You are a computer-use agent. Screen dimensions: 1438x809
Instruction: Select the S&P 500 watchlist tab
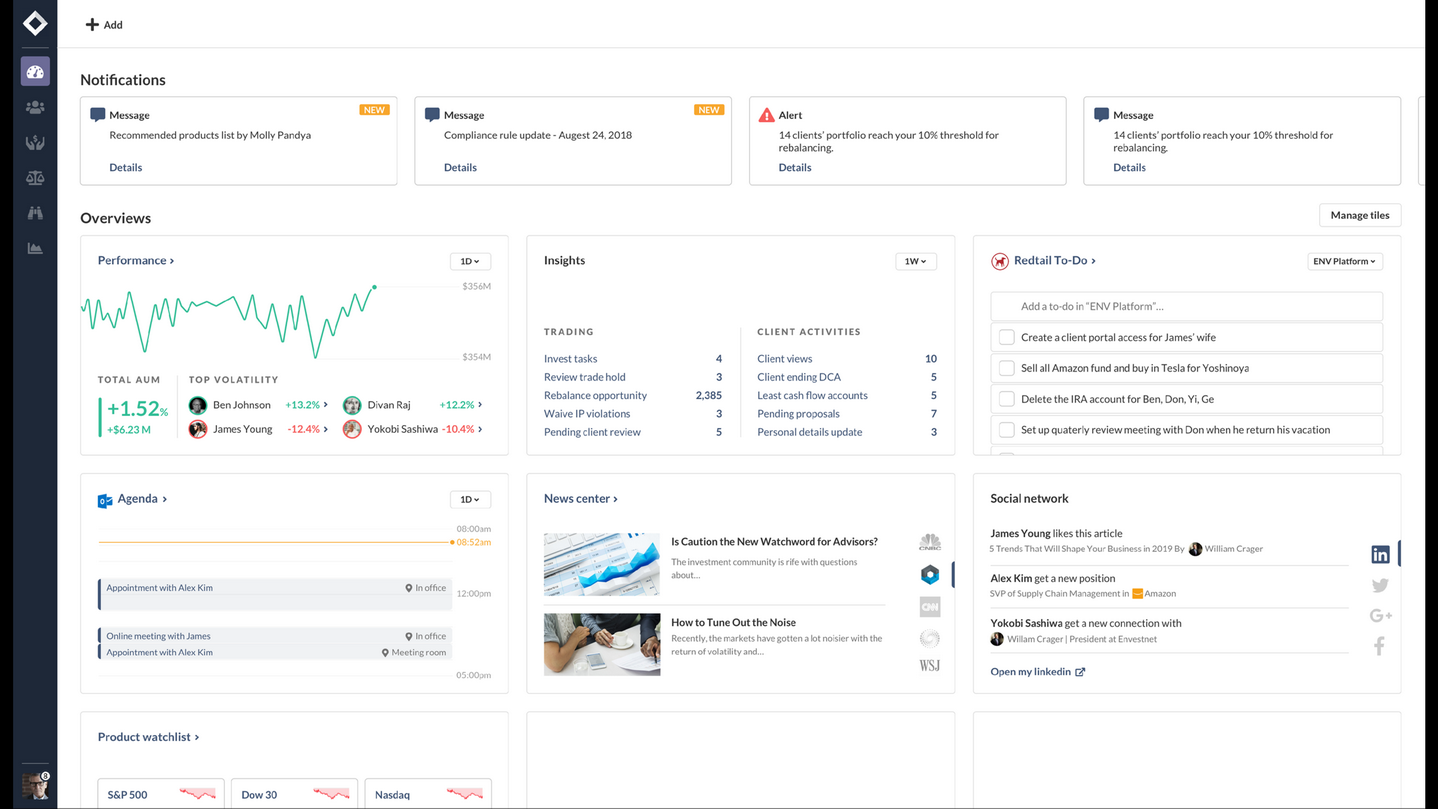point(160,794)
